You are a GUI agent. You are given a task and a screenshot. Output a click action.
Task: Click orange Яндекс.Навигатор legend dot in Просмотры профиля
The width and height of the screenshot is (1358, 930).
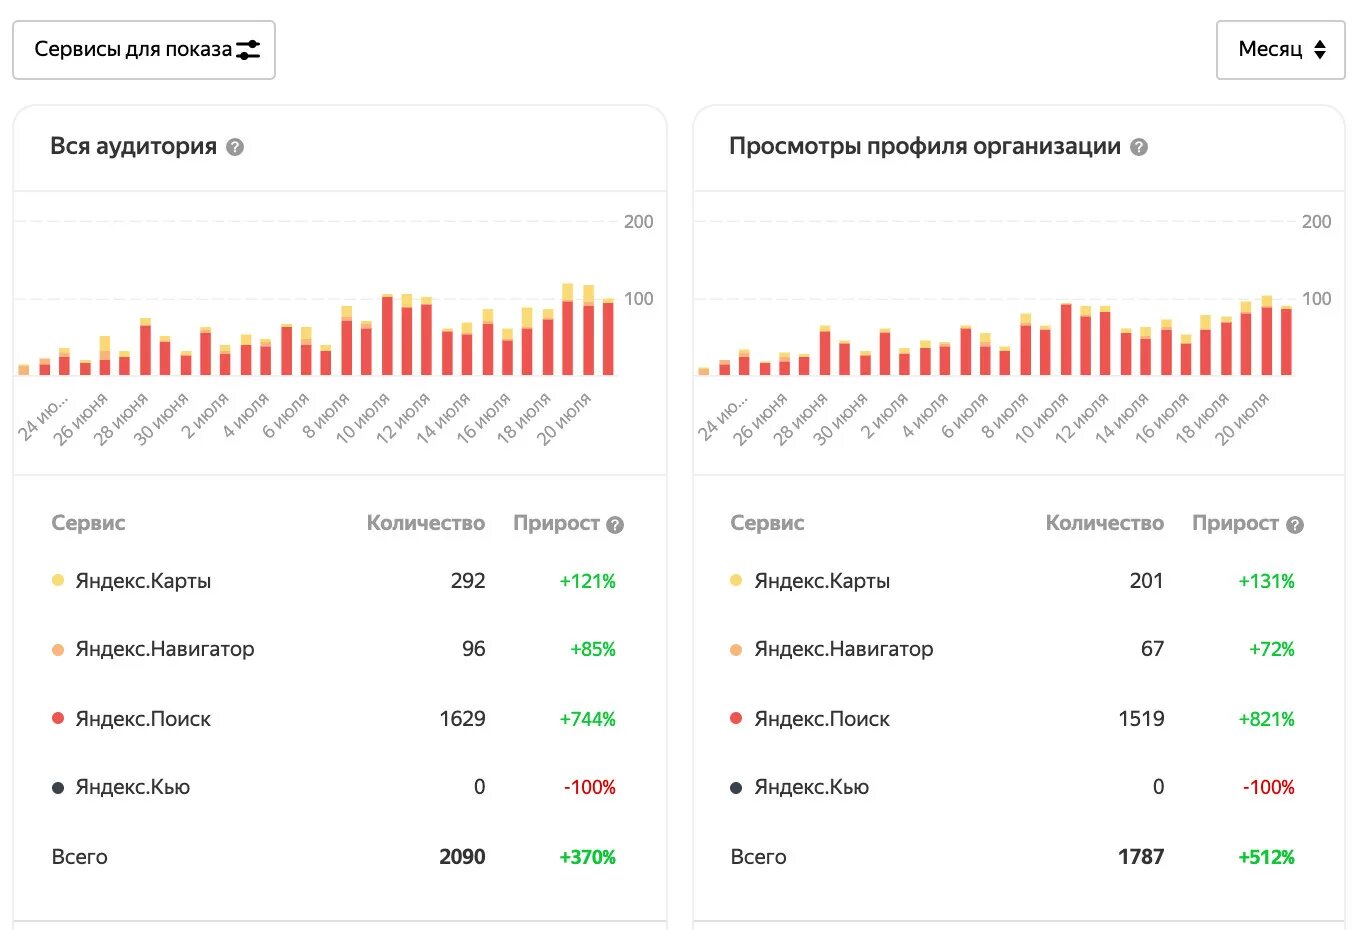coord(736,650)
